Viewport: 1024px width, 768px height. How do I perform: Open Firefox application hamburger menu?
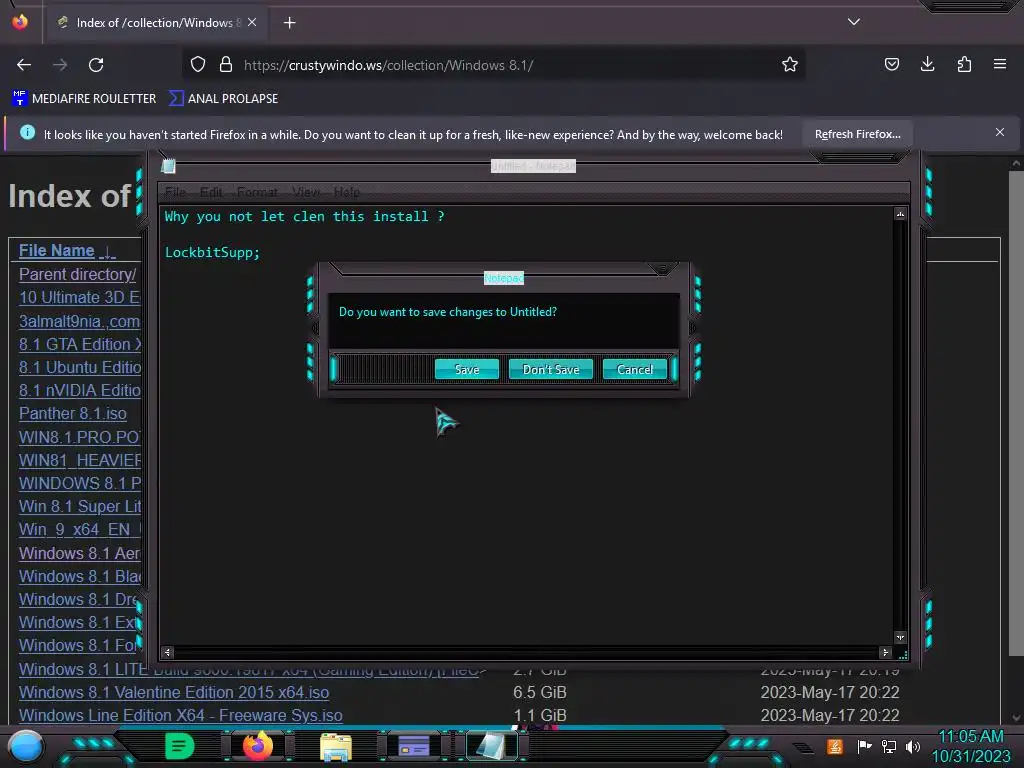pos(999,64)
